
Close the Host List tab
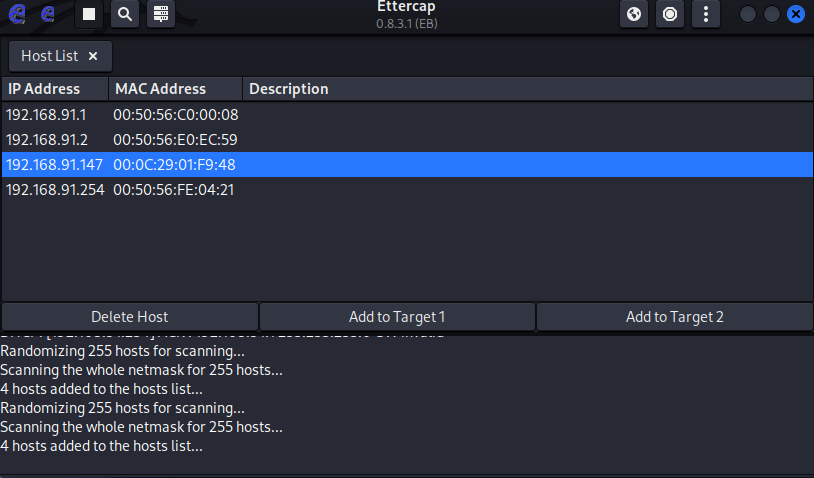click(x=93, y=56)
